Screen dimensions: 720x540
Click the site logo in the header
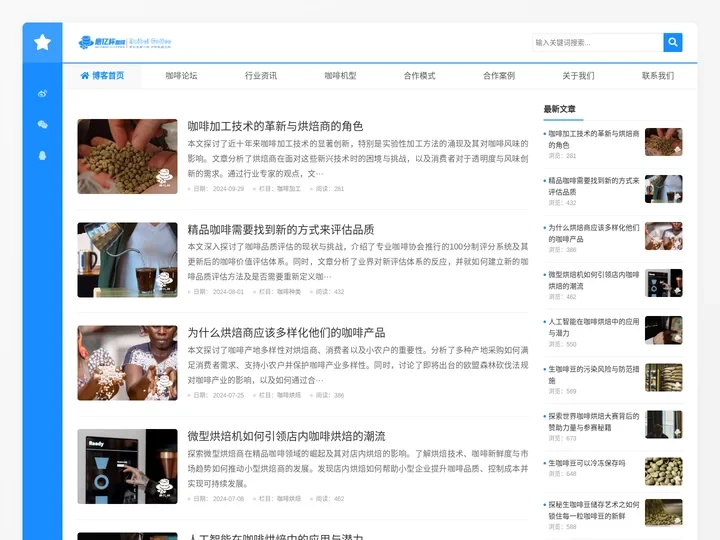tap(125, 42)
